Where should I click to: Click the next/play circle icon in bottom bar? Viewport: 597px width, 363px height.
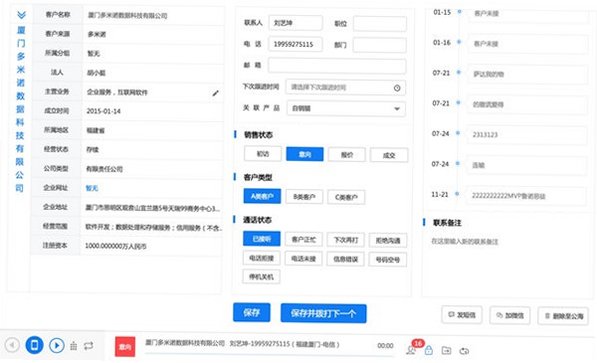pyautogui.click(x=57, y=345)
